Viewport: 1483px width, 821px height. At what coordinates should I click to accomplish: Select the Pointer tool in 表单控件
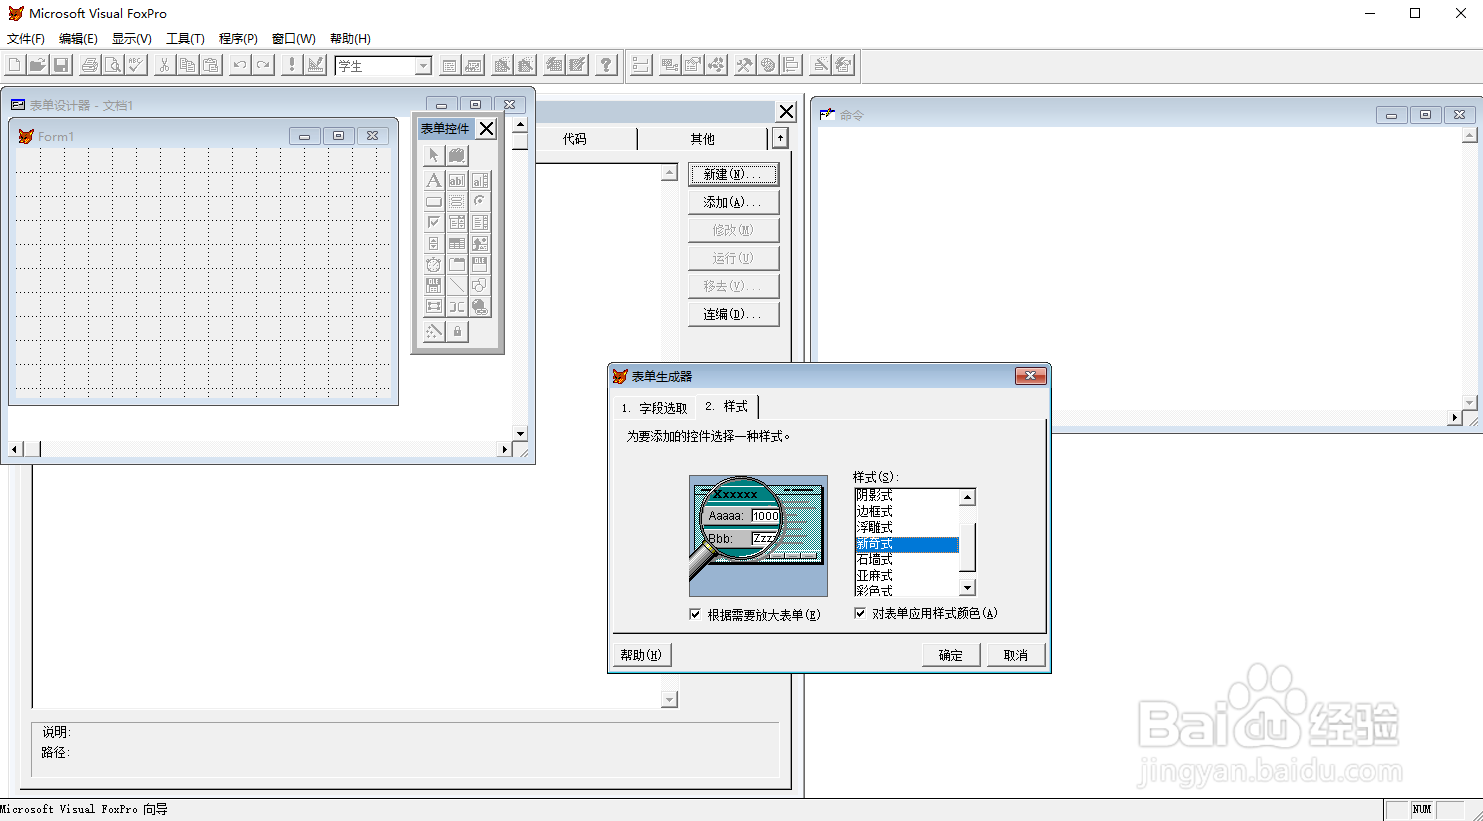[x=433, y=155]
